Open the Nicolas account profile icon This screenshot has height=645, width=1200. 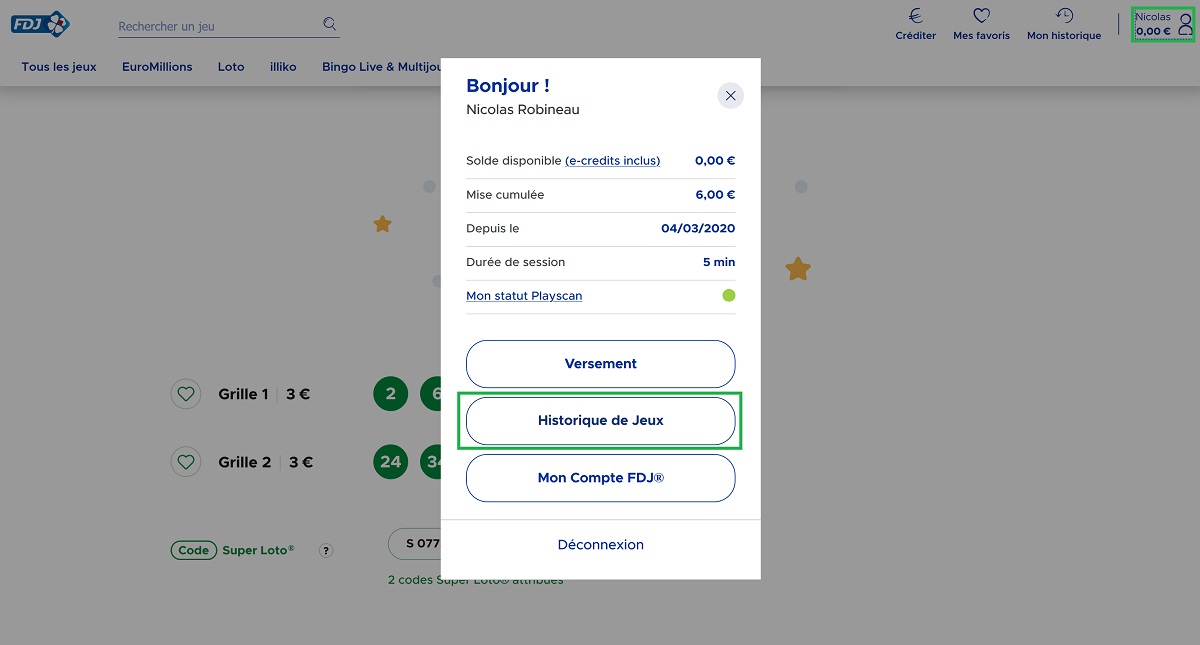point(1185,24)
